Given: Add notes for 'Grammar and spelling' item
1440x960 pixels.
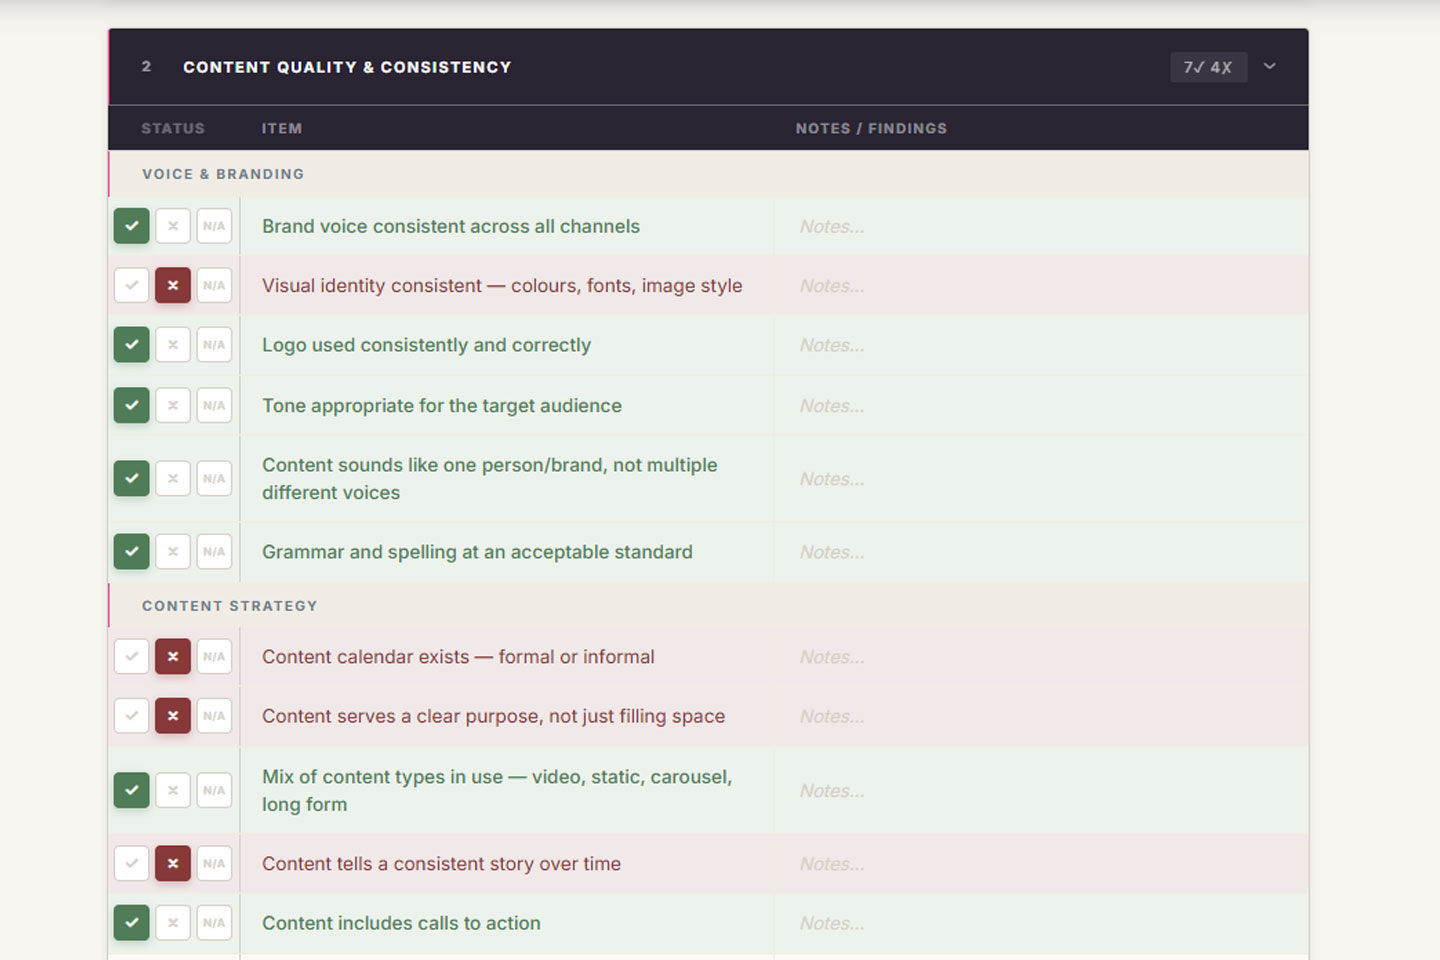Looking at the screenshot, I should click(x=1041, y=552).
